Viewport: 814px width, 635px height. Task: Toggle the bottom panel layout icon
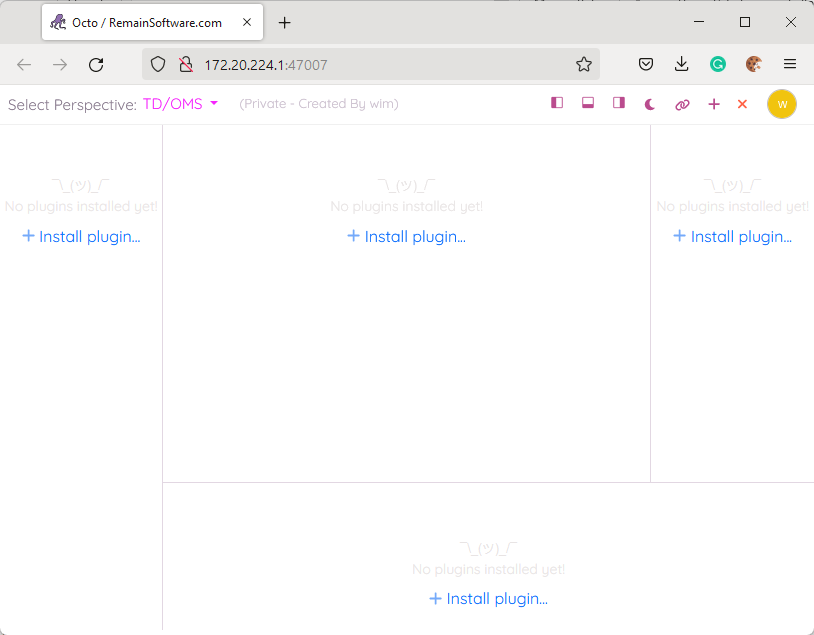coord(588,103)
